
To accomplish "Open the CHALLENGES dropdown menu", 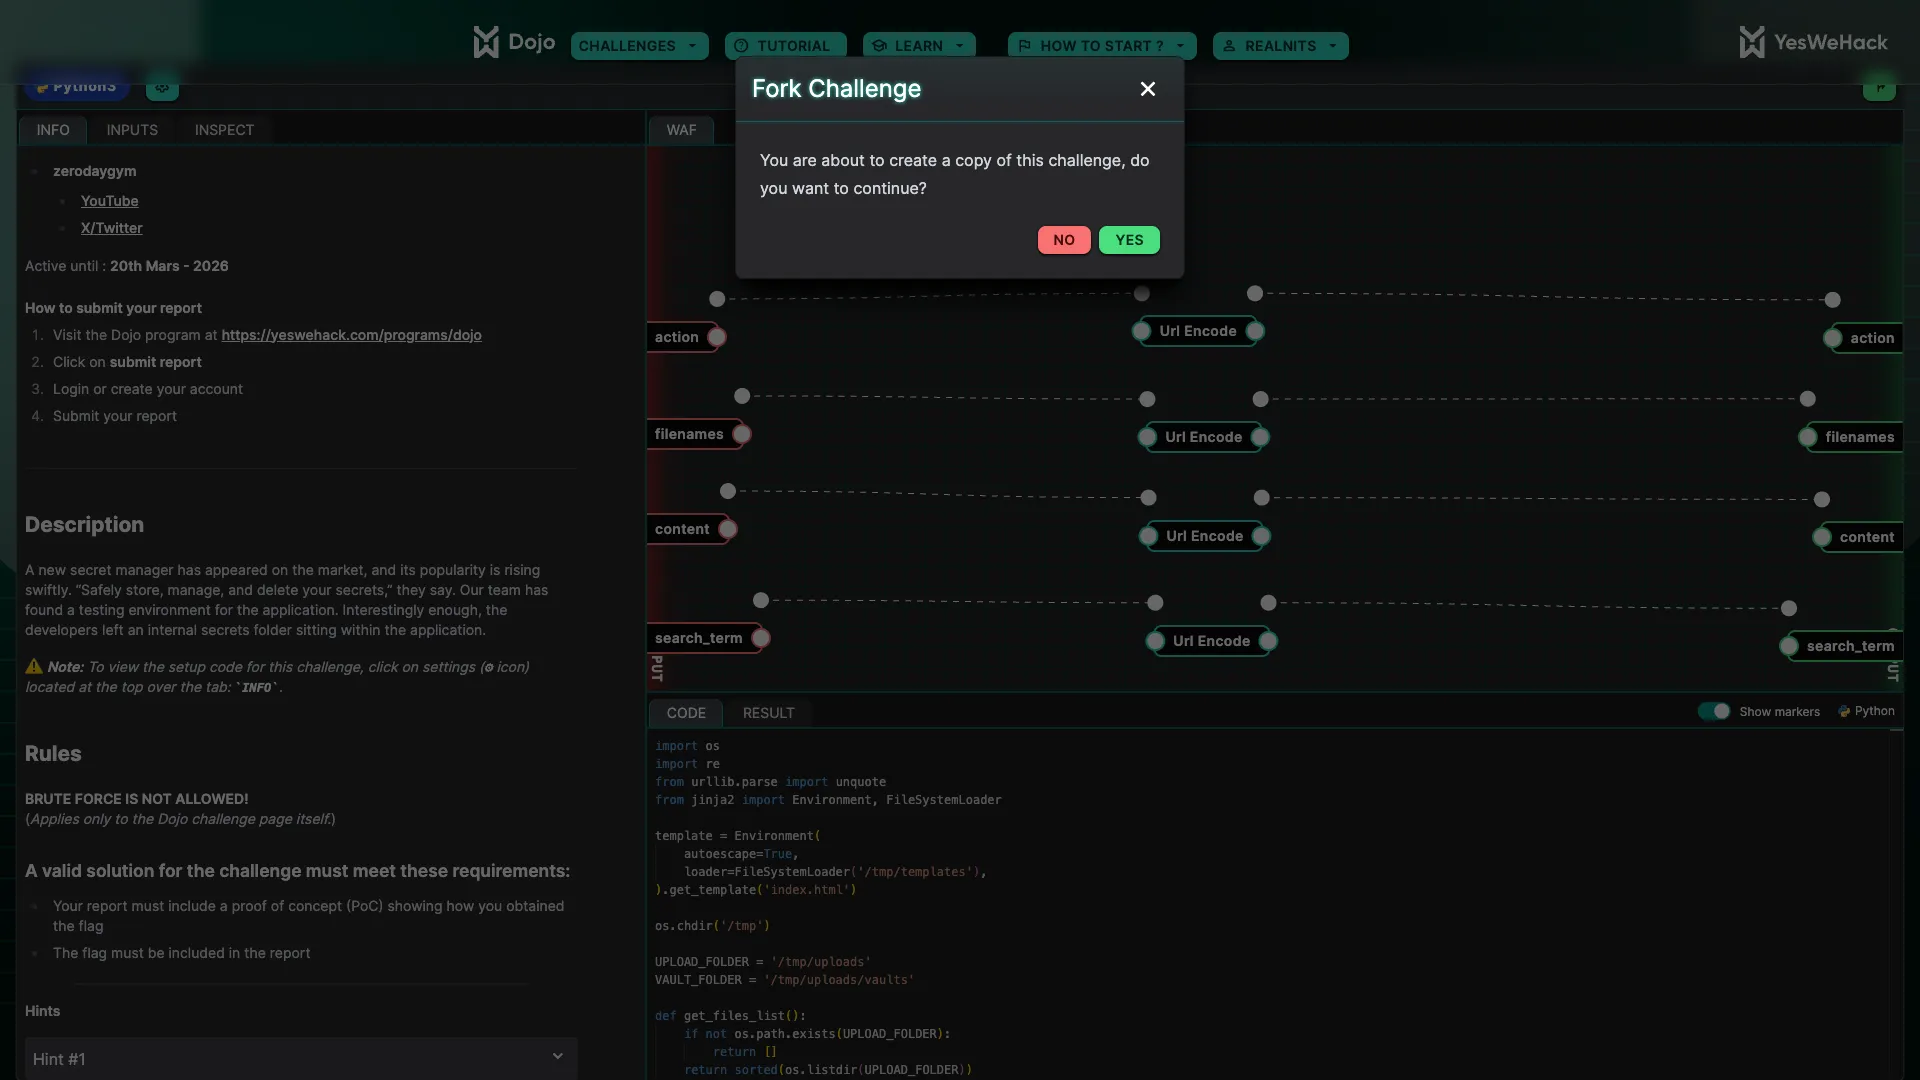I will tap(639, 46).
